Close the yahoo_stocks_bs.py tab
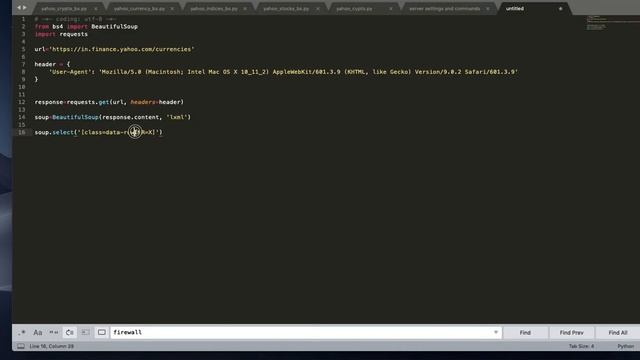This screenshot has width=640, height=360. point(318,9)
